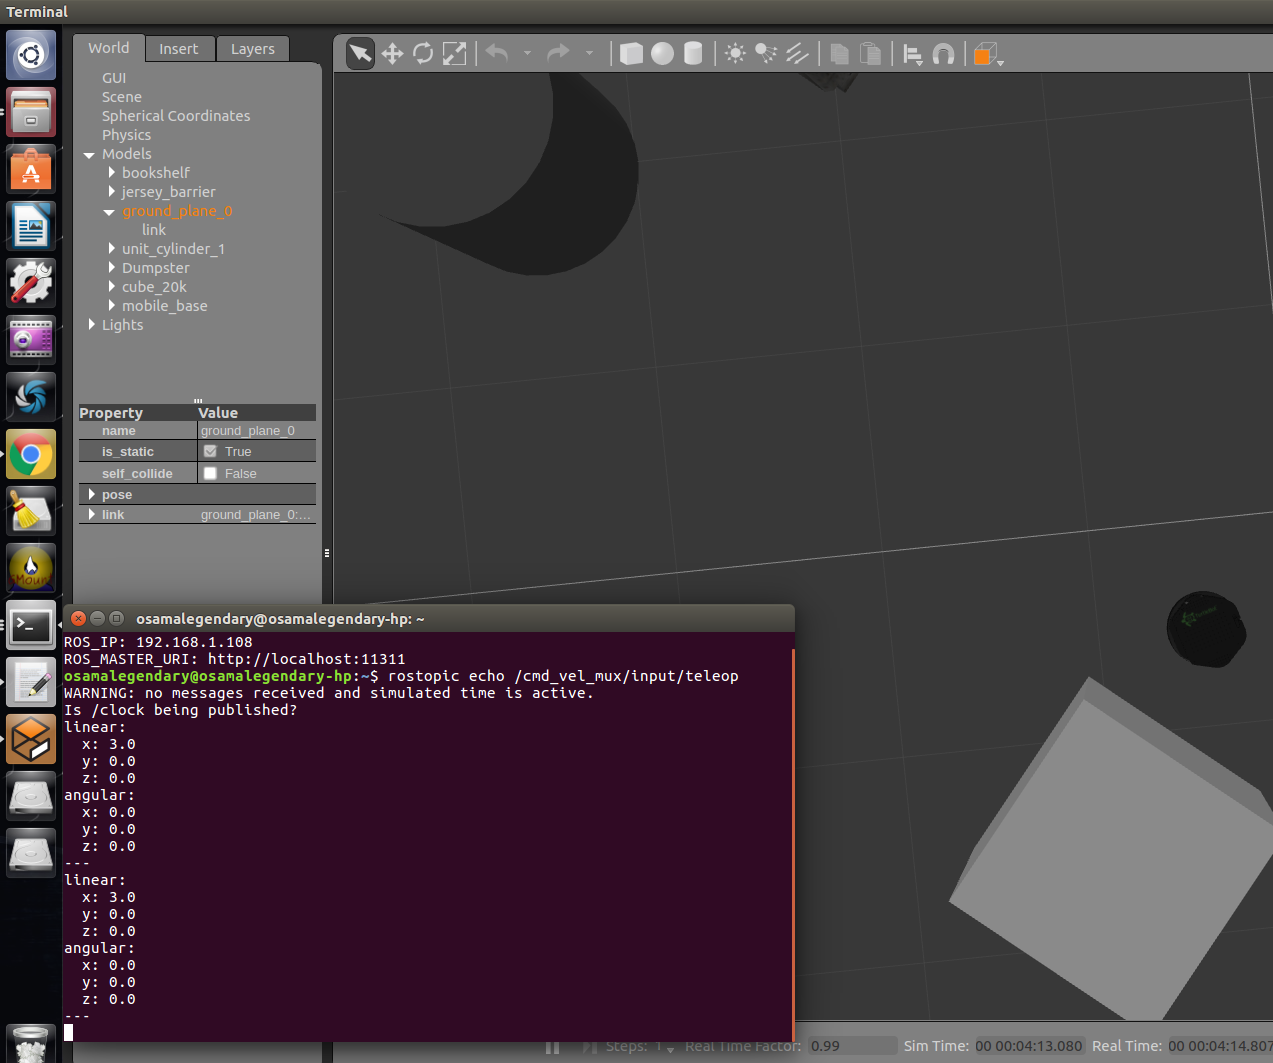
Task: Add a point light to the world
Action: 735,53
